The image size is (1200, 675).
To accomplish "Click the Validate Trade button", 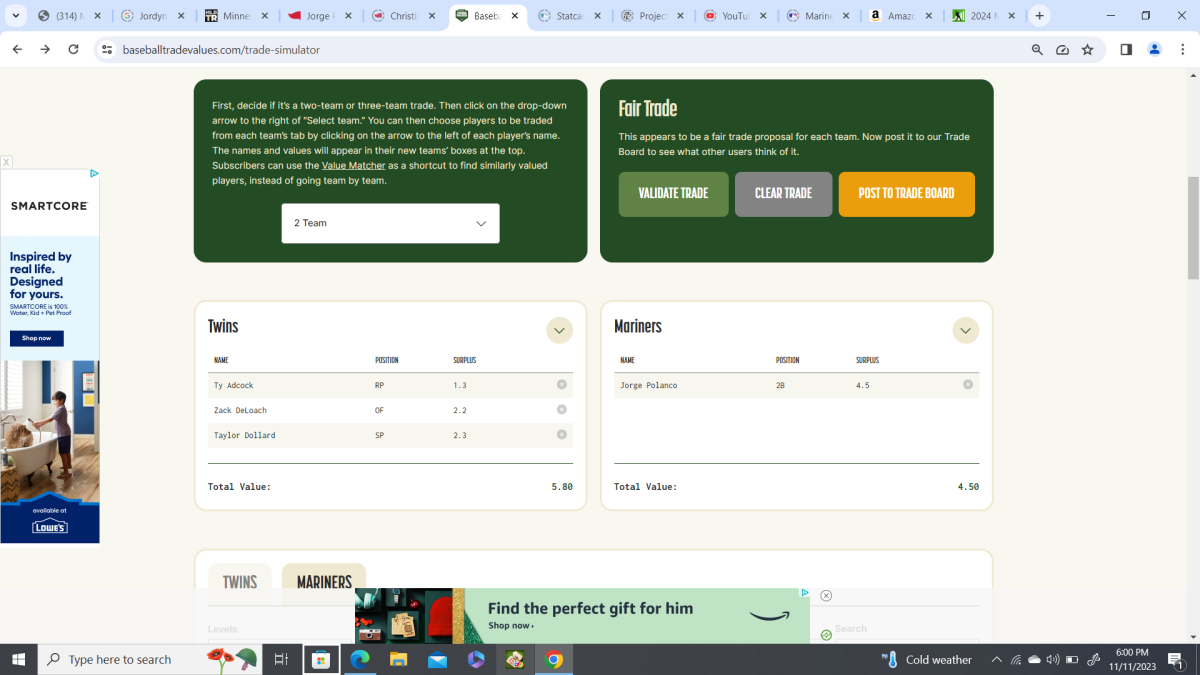I will (x=673, y=193).
